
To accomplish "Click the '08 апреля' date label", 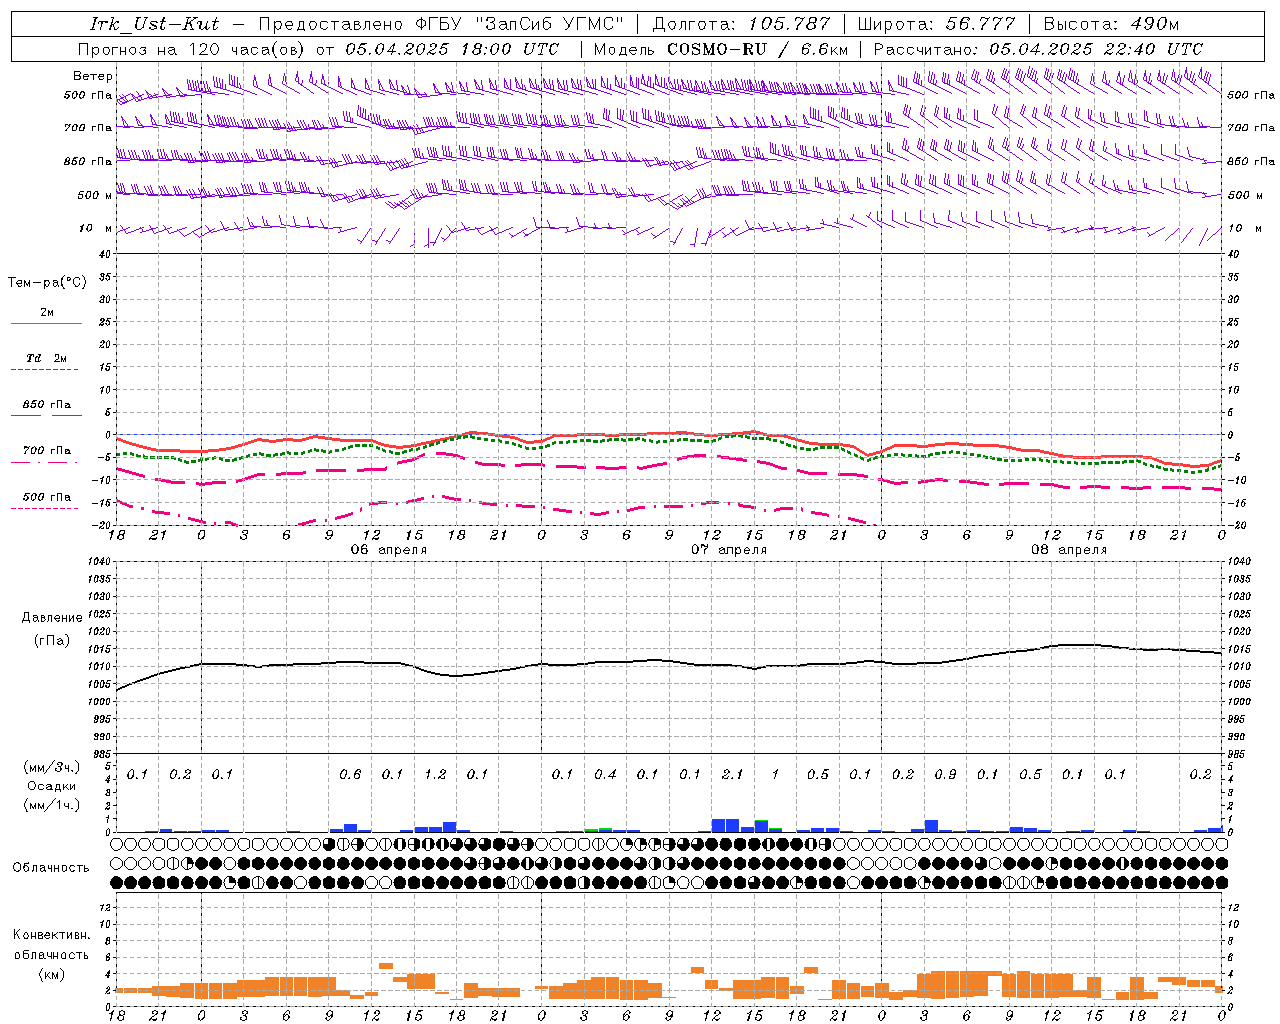I will tap(1069, 550).
